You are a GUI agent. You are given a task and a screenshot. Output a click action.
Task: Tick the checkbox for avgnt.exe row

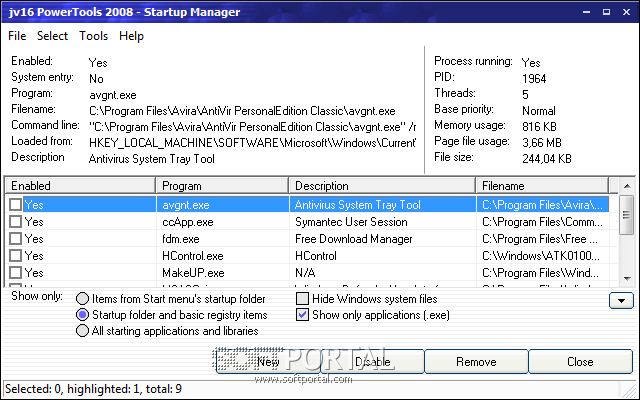click(16, 204)
